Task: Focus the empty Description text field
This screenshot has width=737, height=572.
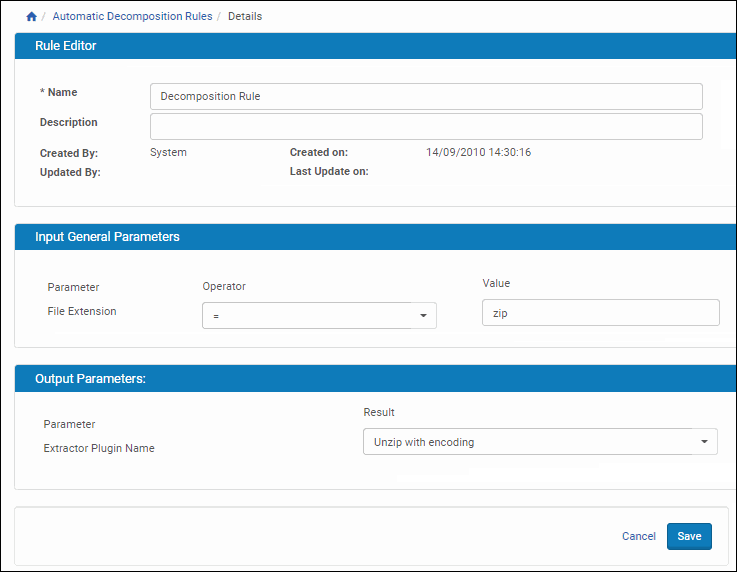Action: pyautogui.click(x=426, y=126)
